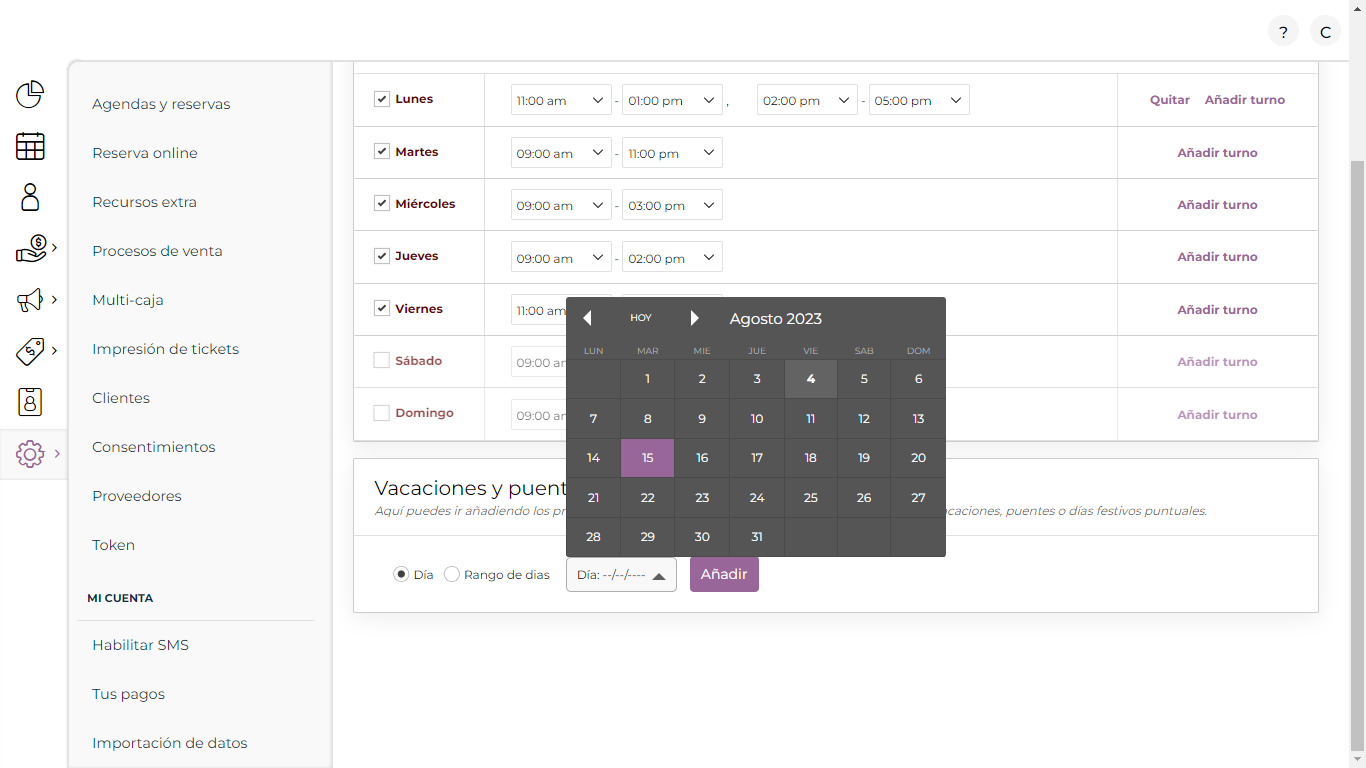
Task: Open Token menu item
Action: [x=113, y=545]
